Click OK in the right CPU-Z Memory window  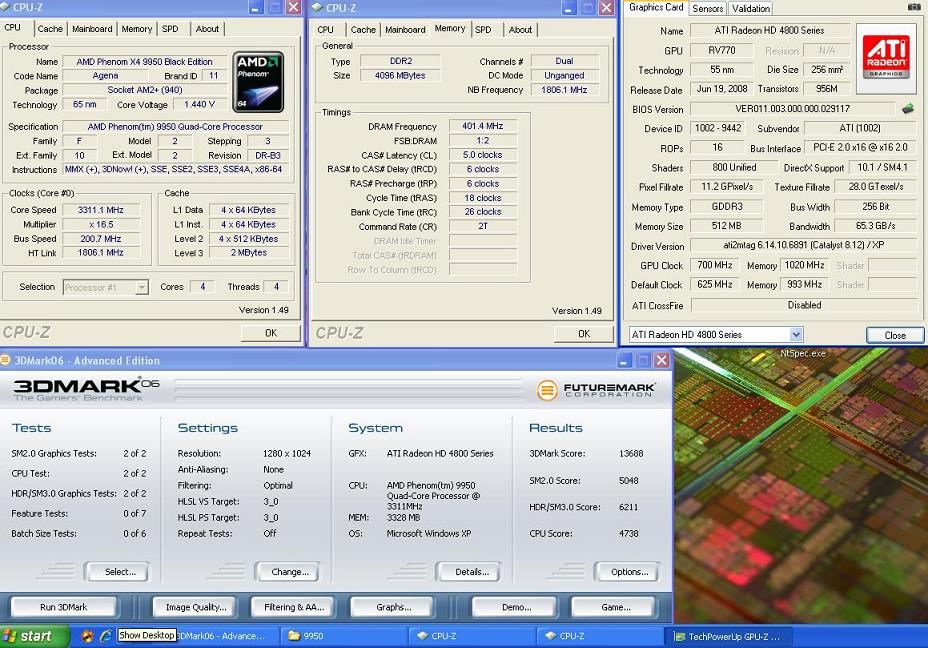584,334
